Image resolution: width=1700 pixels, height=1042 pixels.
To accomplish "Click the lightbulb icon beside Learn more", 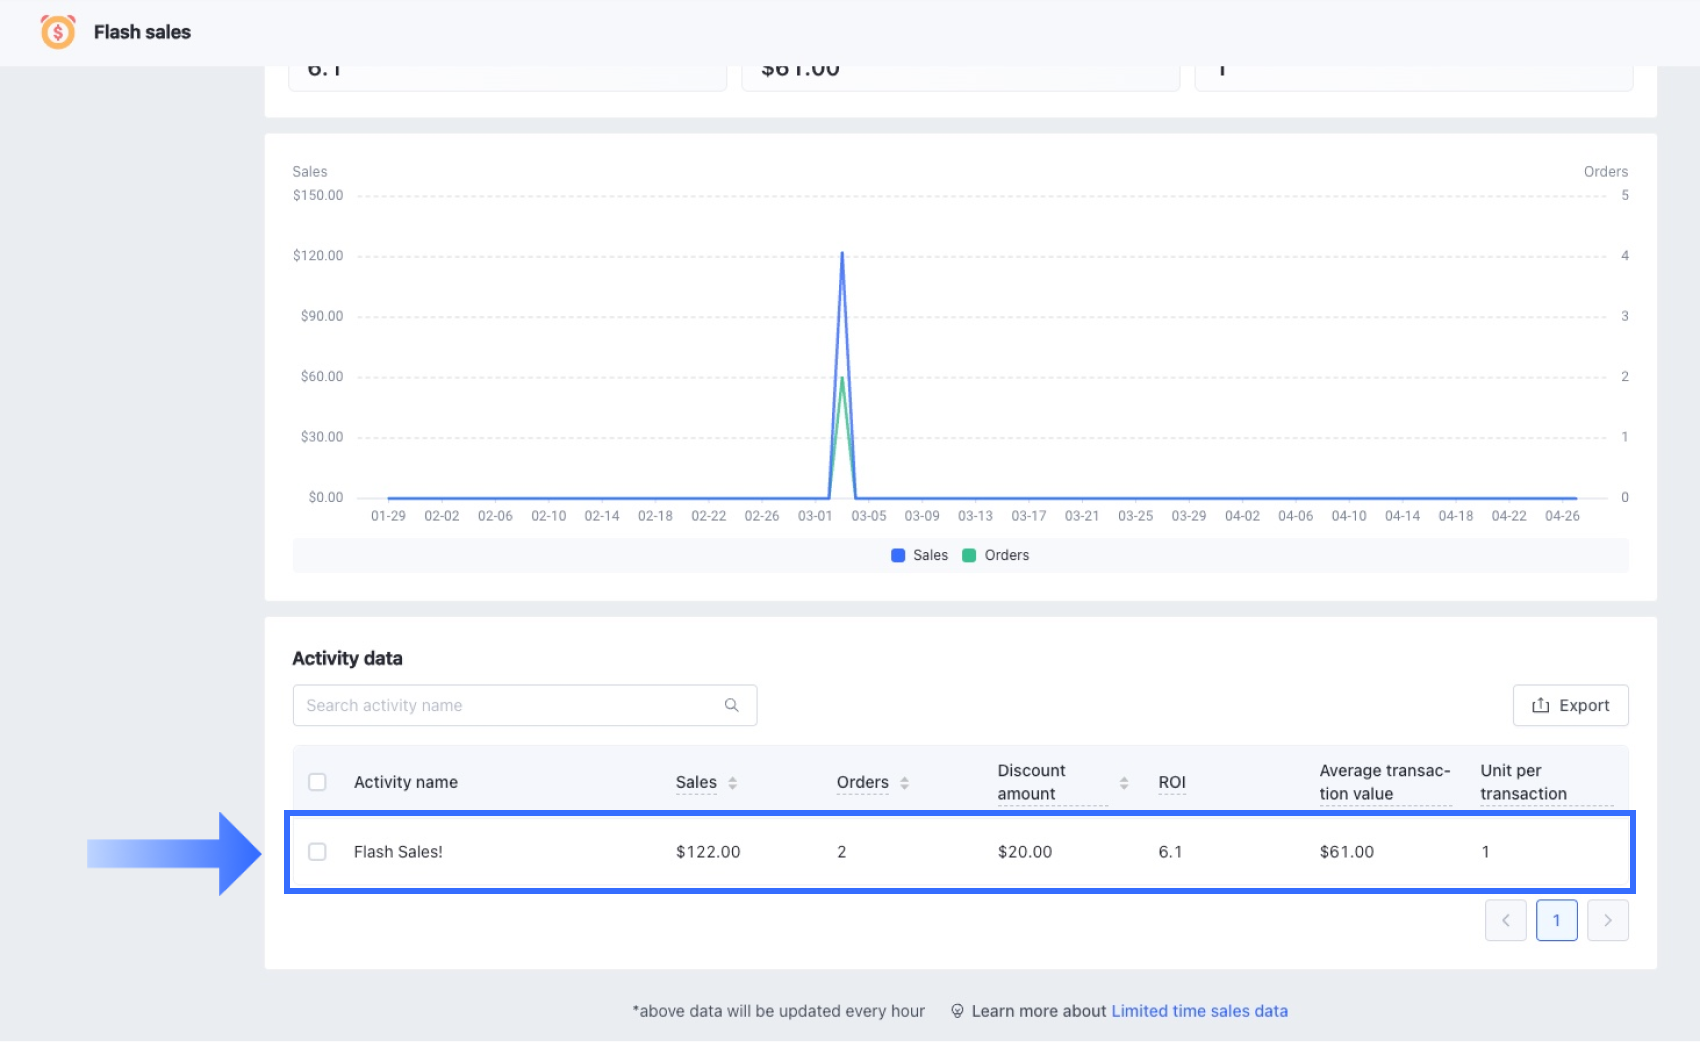I will (957, 1011).
